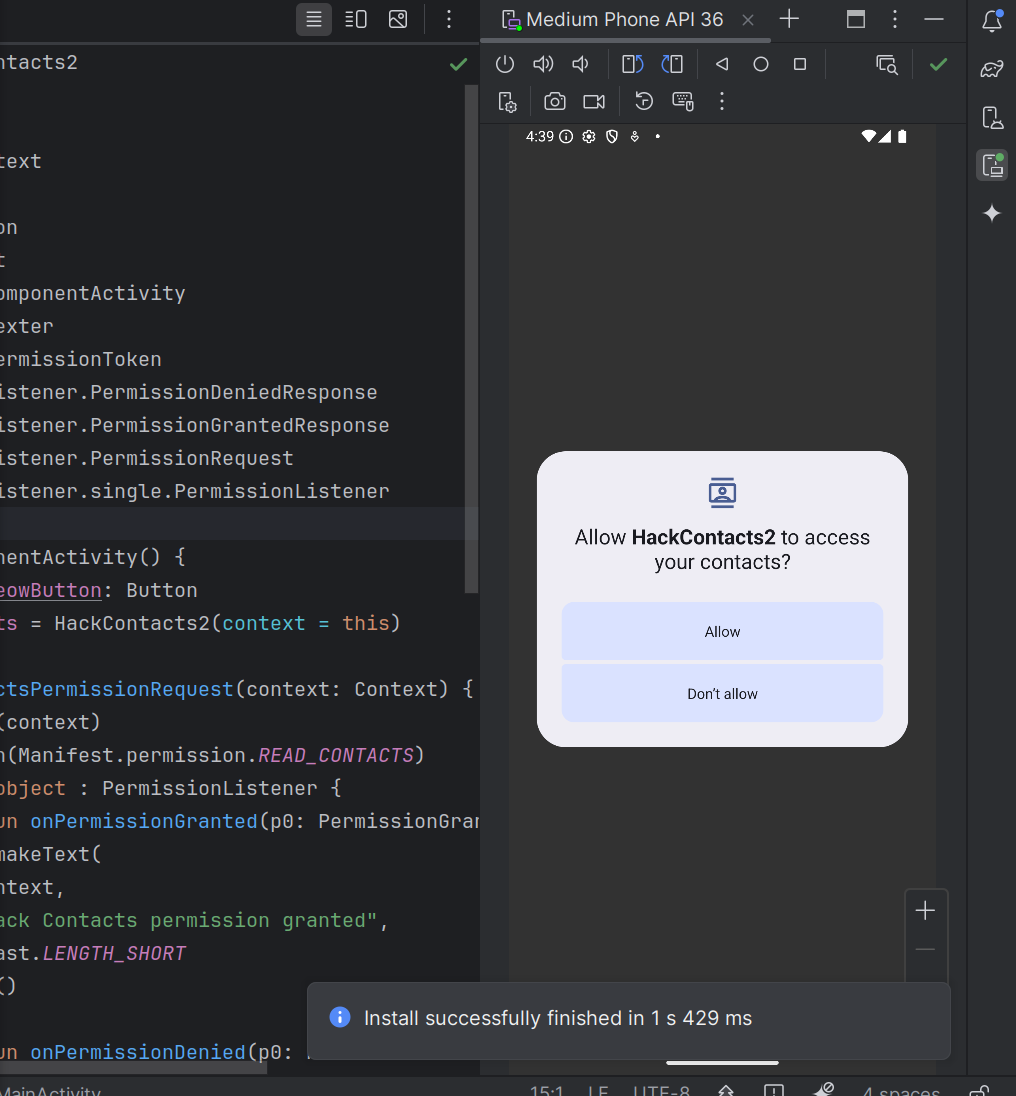The height and width of the screenshot is (1096, 1016).
Task: Add a new running device tab
Action: tap(789, 19)
